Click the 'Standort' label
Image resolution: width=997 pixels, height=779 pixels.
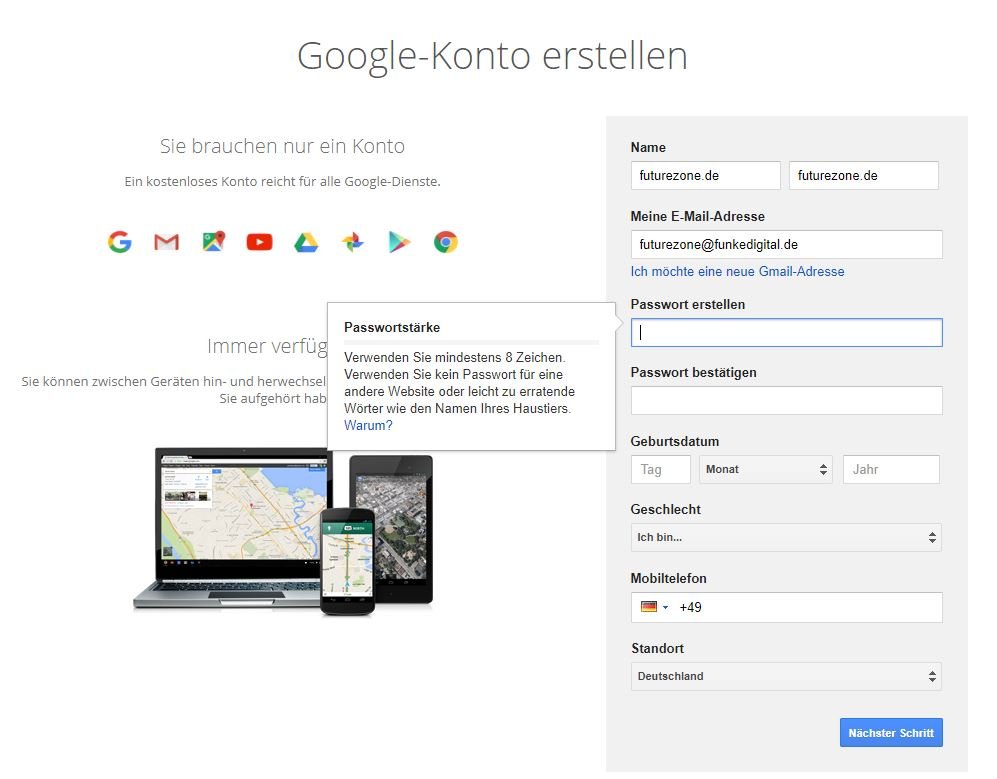[x=657, y=649]
